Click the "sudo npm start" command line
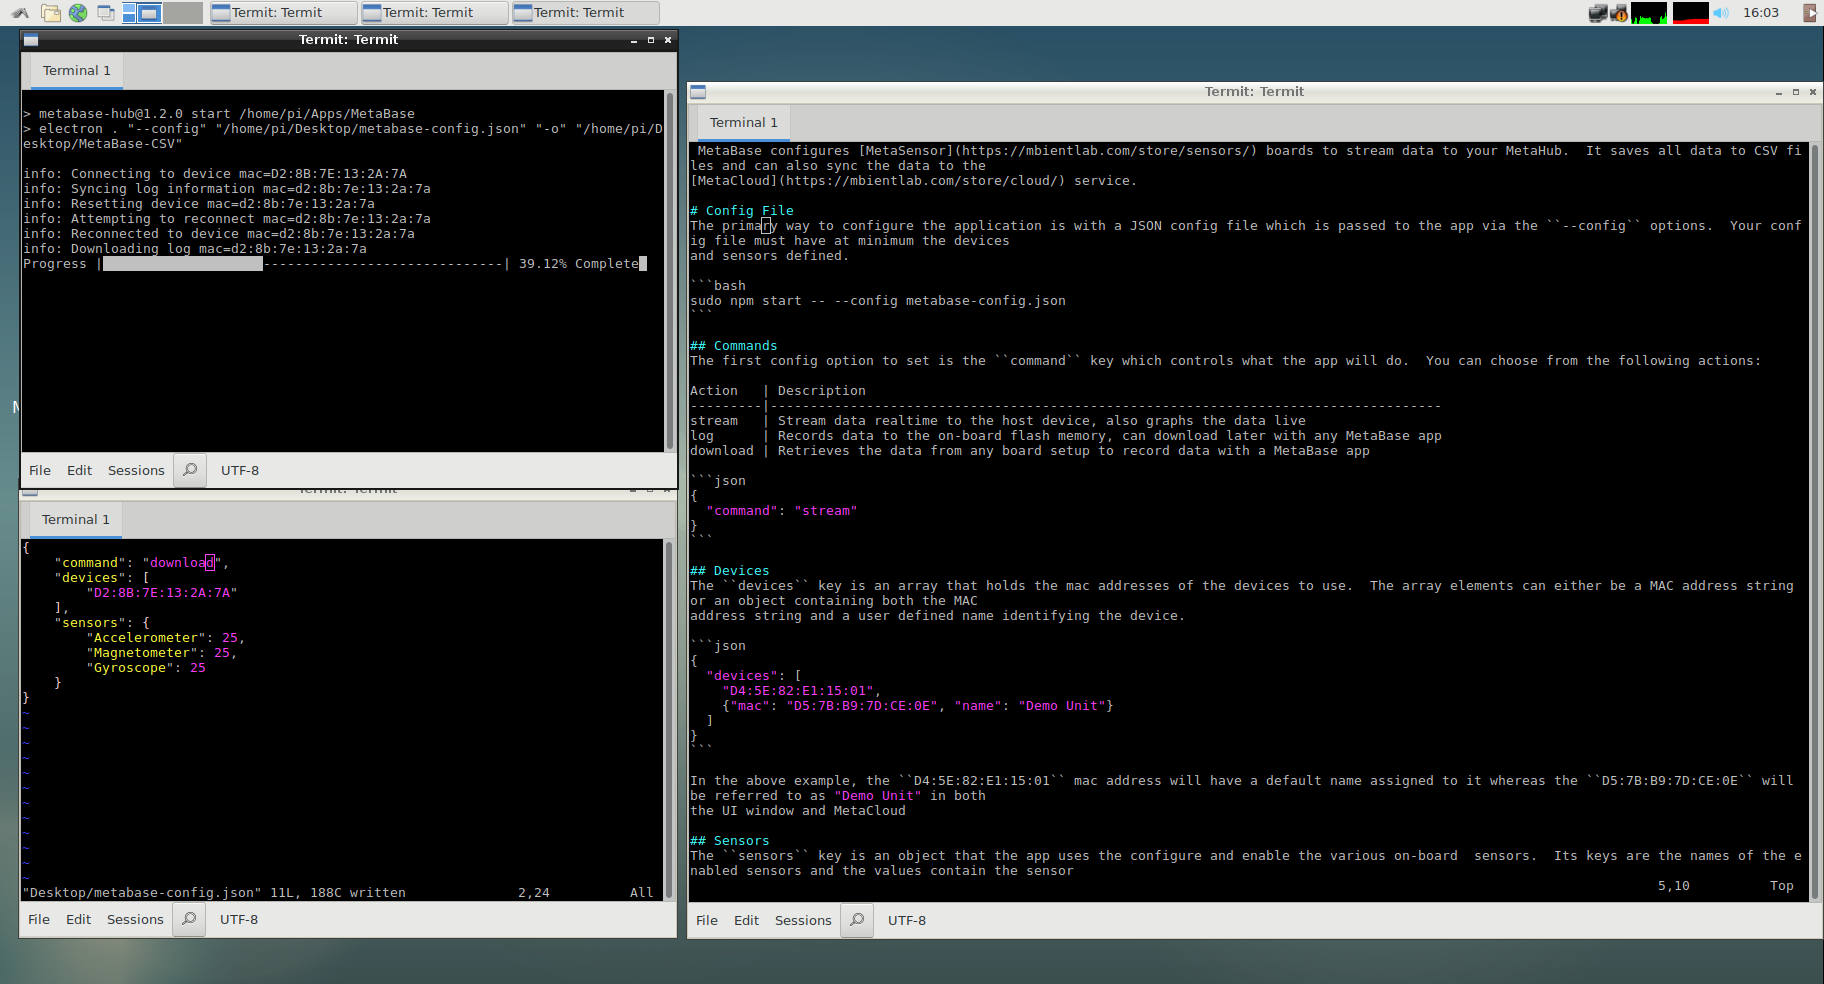 click(878, 301)
